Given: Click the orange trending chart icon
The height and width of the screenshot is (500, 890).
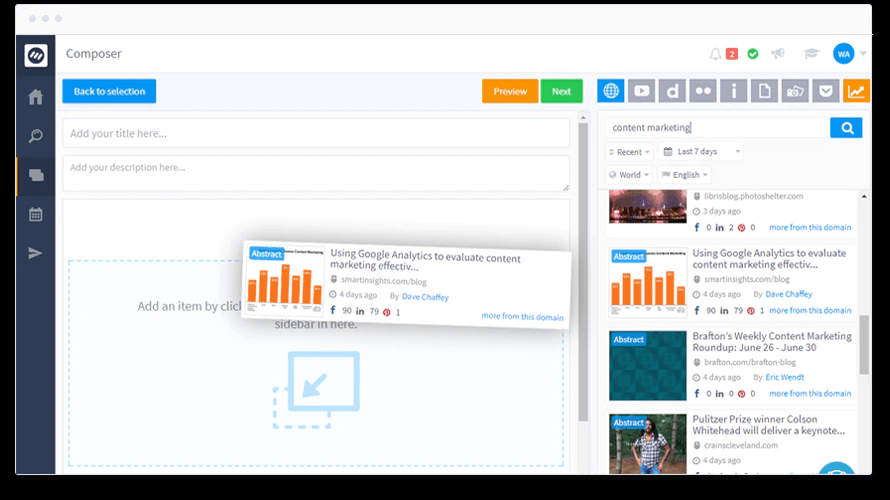Looking at the screenshot, I should pos(856,91).
